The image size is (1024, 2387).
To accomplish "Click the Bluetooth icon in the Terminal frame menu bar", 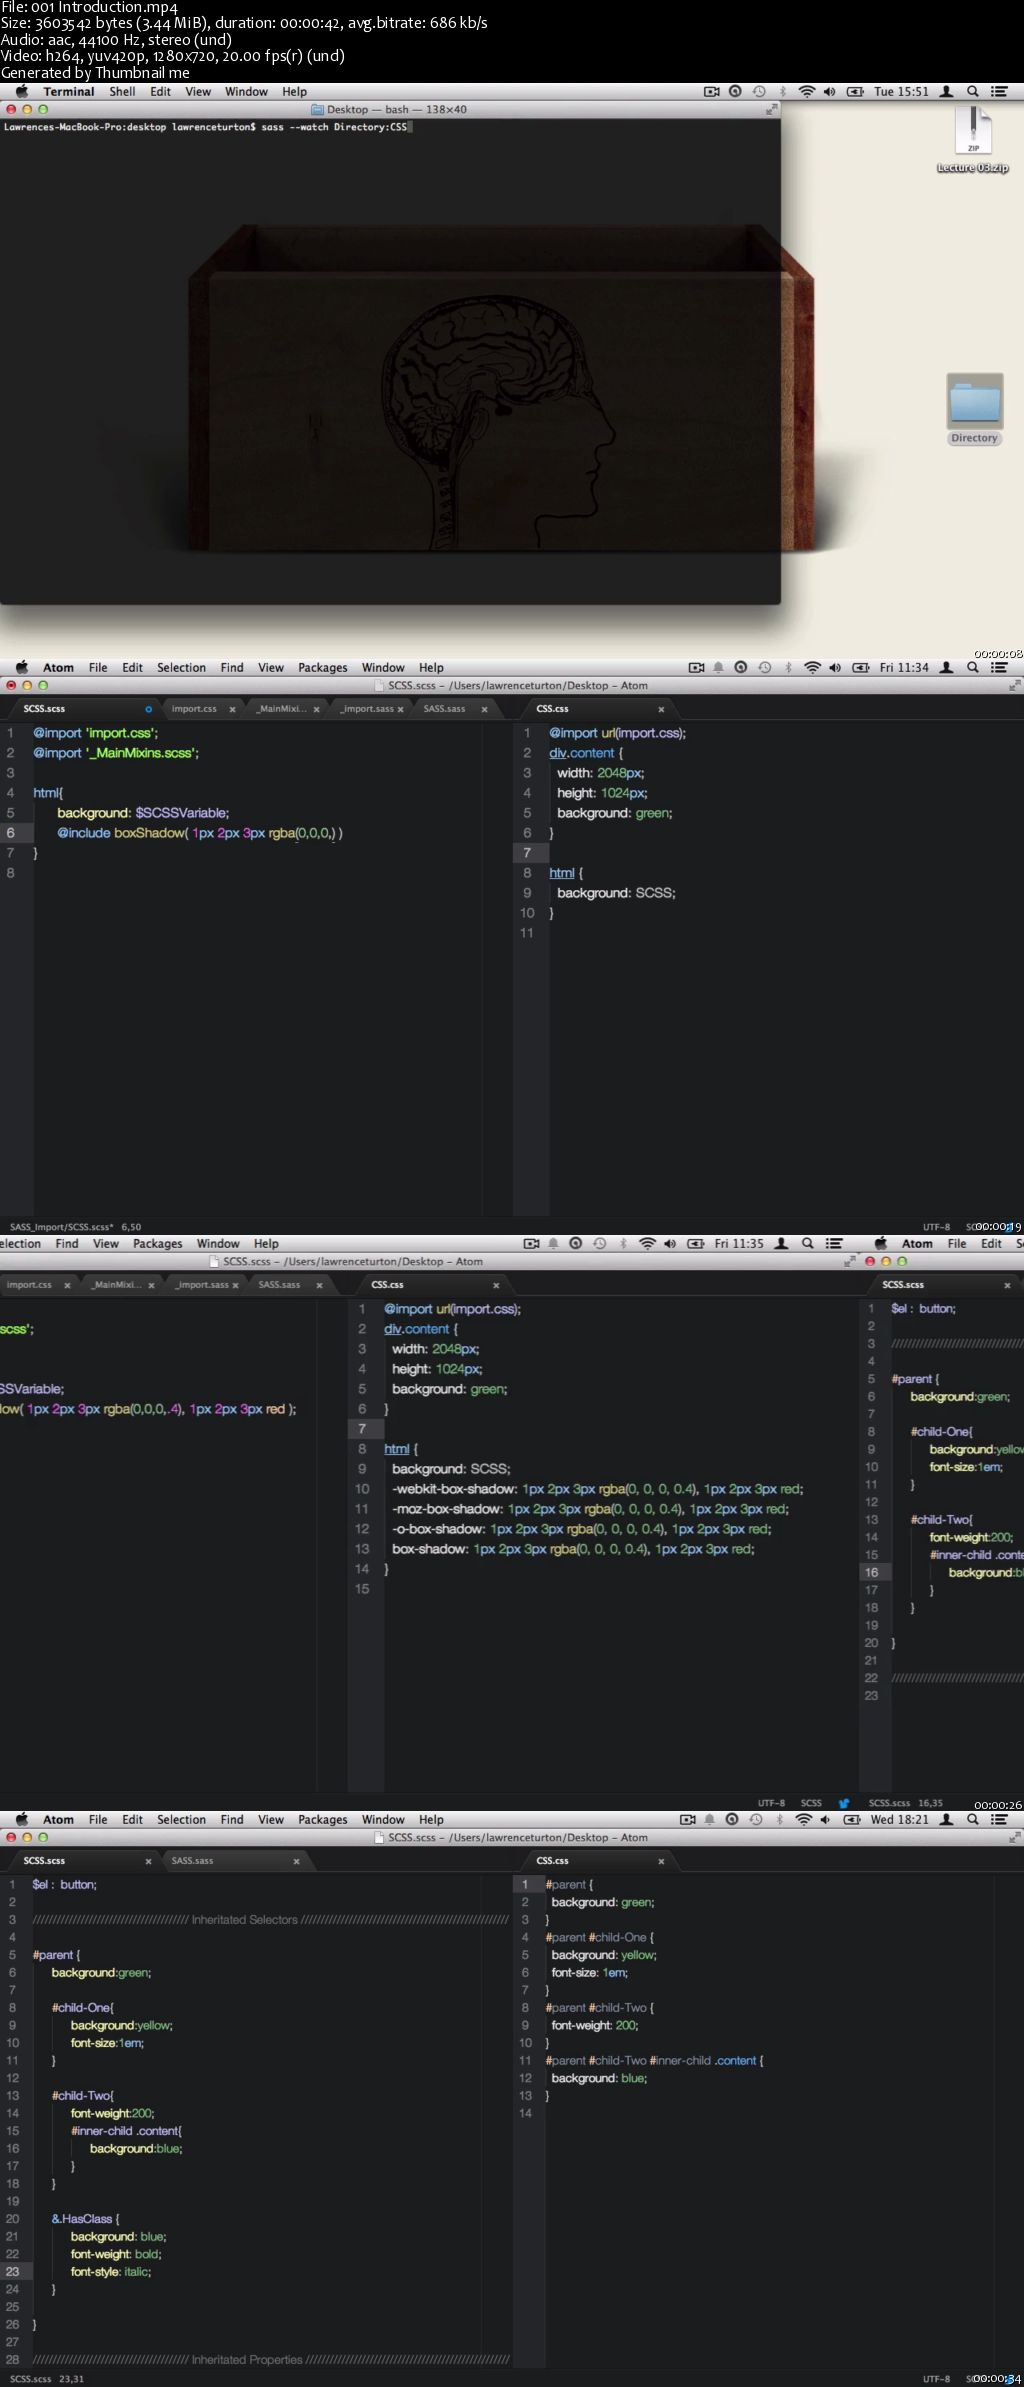I will pos(783,91).
